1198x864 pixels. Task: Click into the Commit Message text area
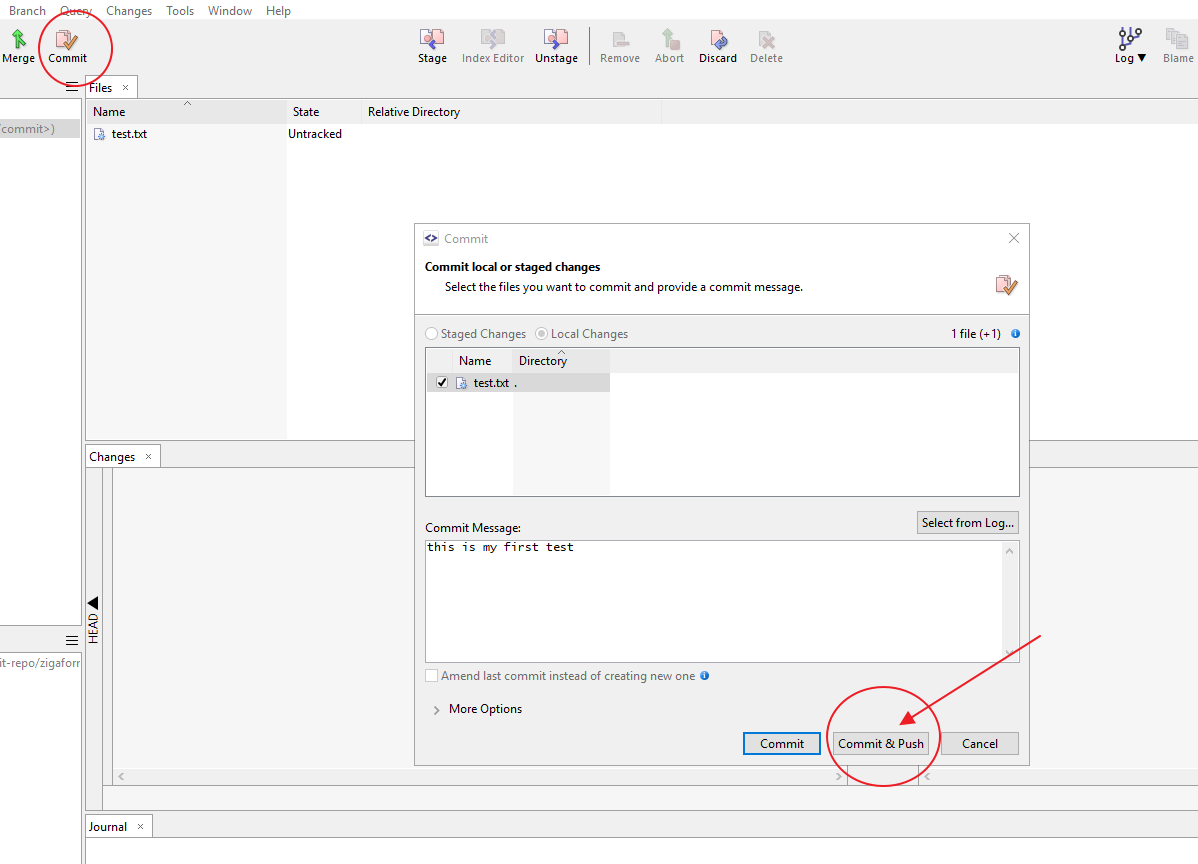coord(714,602)
